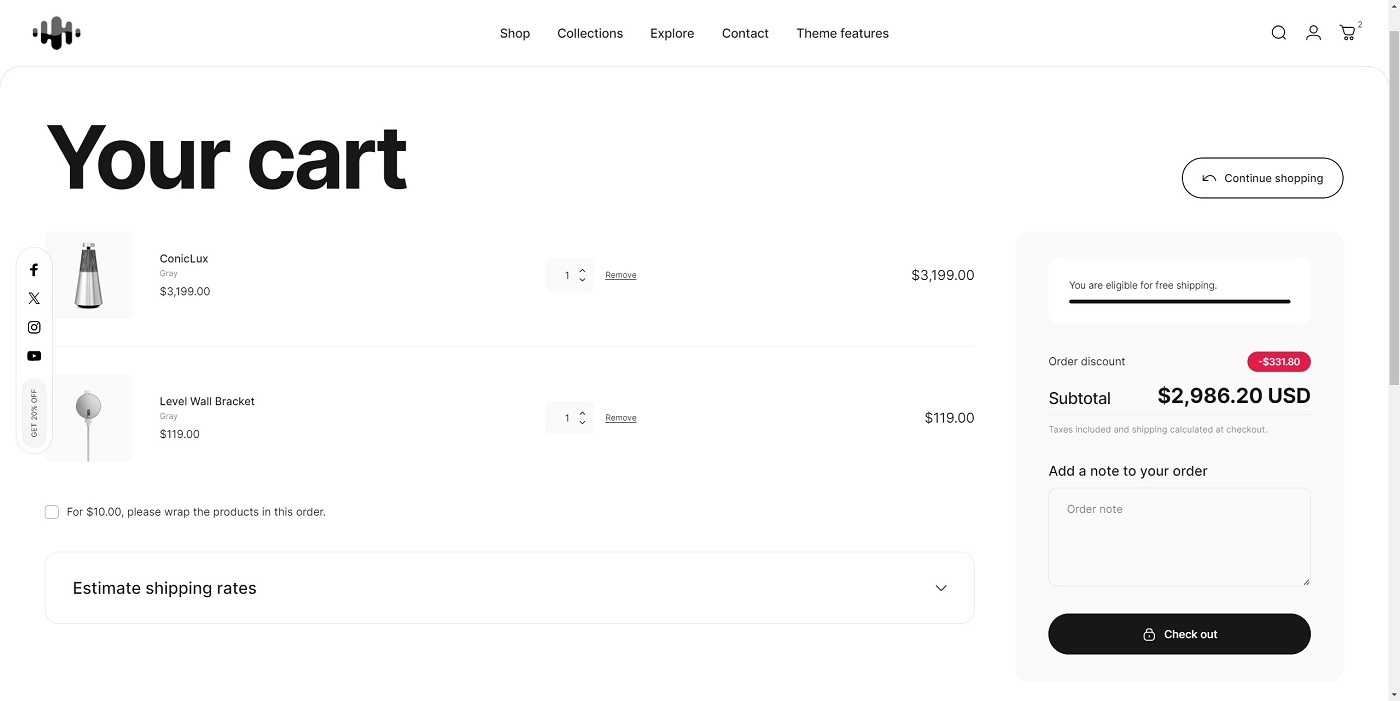Click the store logo in the header
Screen dimensions: 1400x701
pyautogui.click(x=56, y=32)
